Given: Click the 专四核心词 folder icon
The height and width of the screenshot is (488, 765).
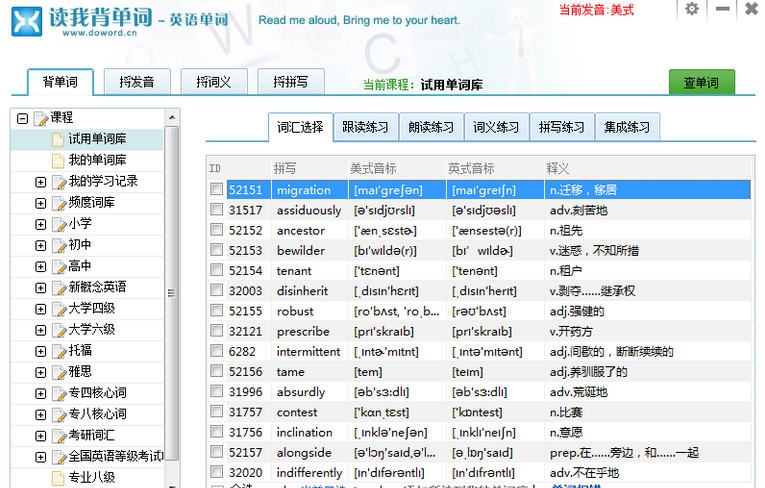Looking at the screenshot, I should (59, 394).
